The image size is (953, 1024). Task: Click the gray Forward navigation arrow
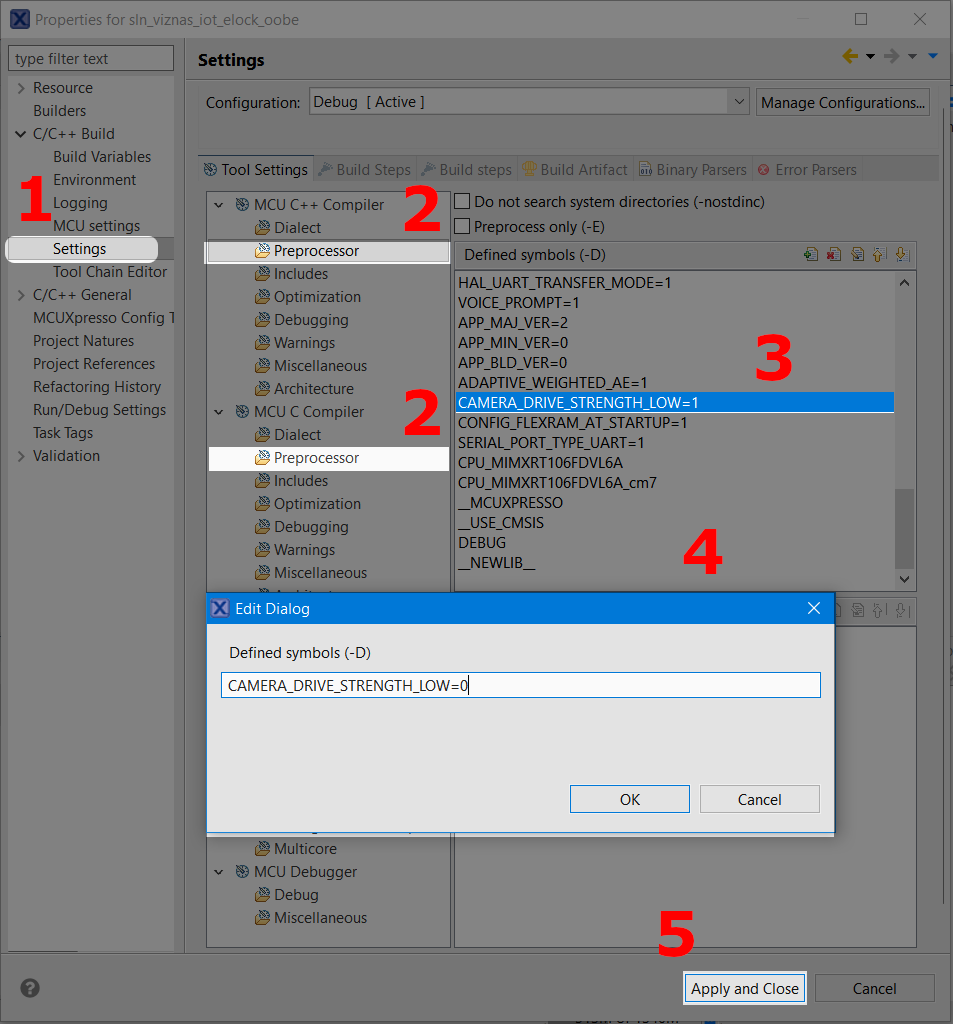[x=892, y=57]
